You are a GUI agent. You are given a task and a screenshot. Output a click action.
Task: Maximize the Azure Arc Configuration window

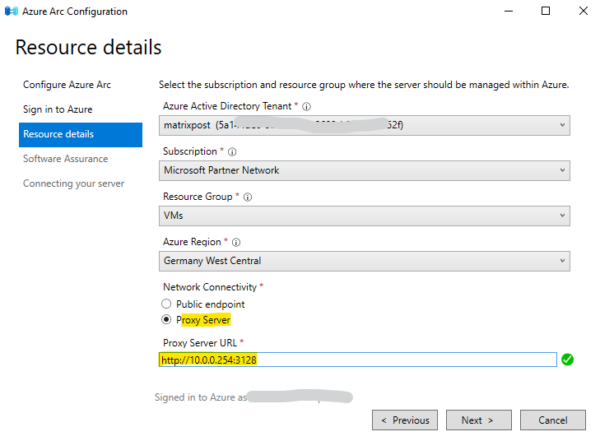[545, 11]
